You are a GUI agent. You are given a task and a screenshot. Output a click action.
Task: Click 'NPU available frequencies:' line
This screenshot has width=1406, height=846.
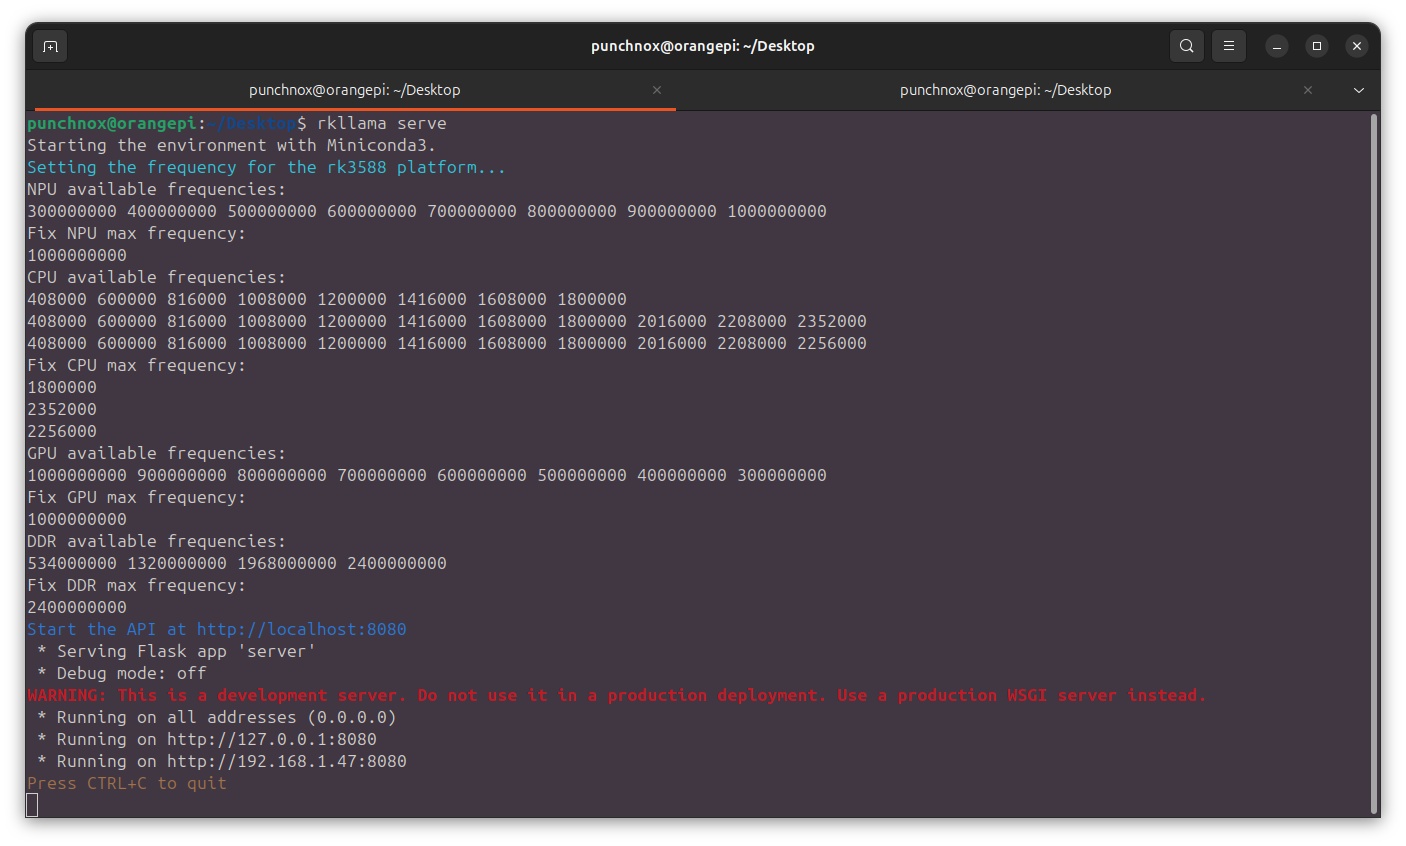coord(157,190)
